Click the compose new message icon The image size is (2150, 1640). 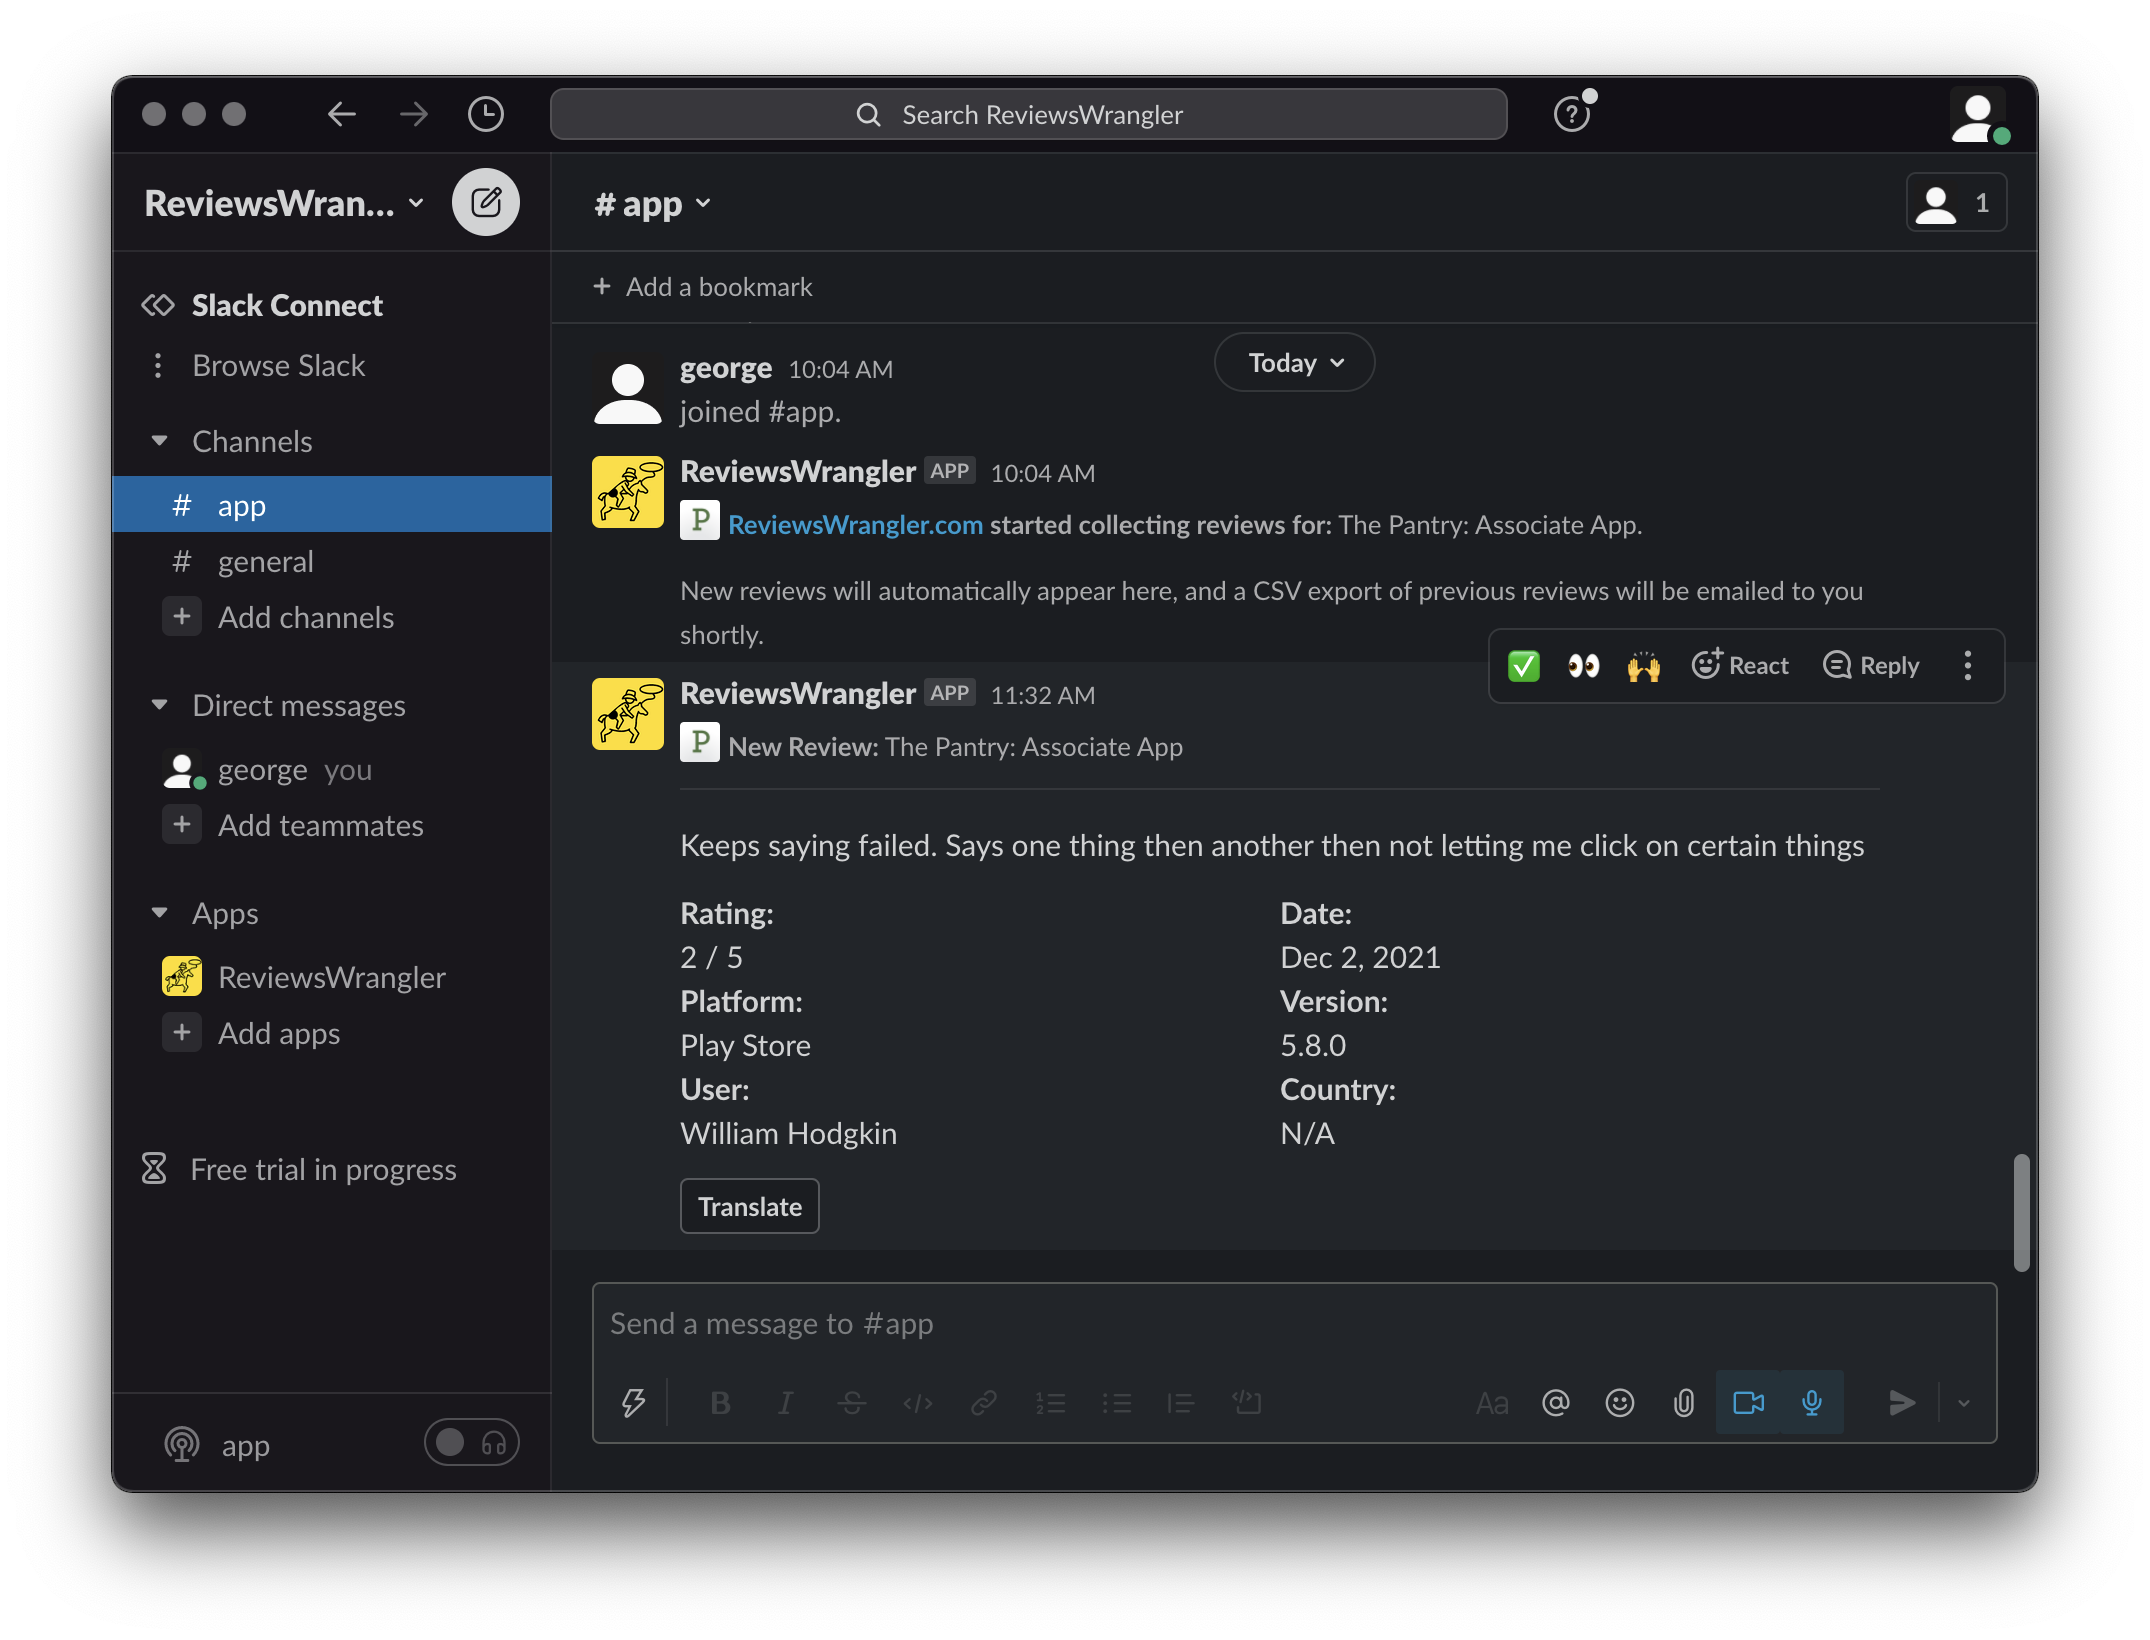click(x=485, y=203)
